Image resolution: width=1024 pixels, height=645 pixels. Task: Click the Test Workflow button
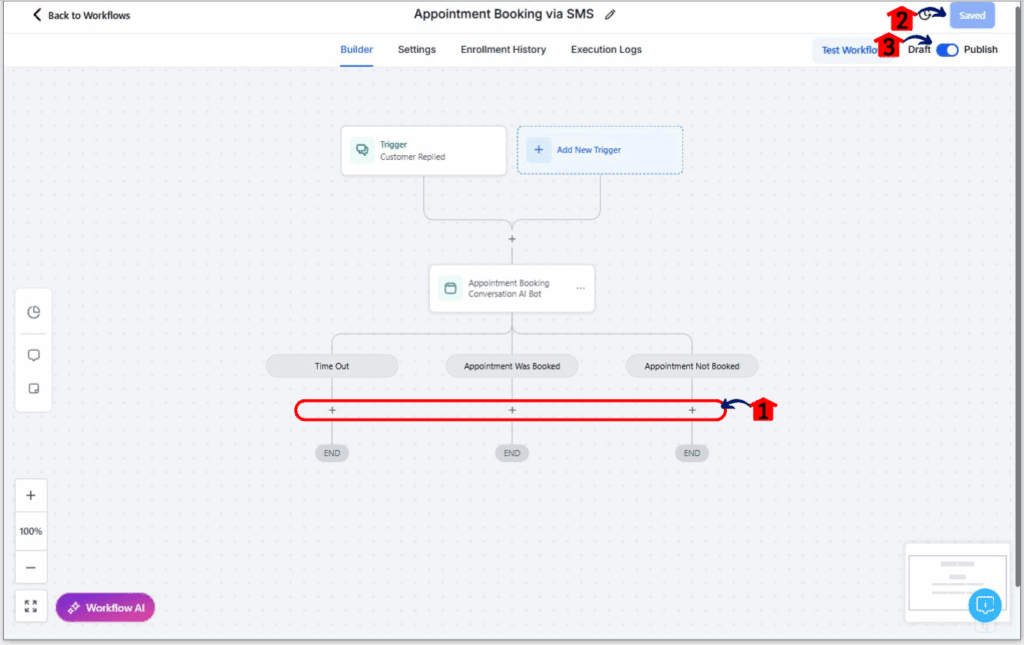click(849, 50)
